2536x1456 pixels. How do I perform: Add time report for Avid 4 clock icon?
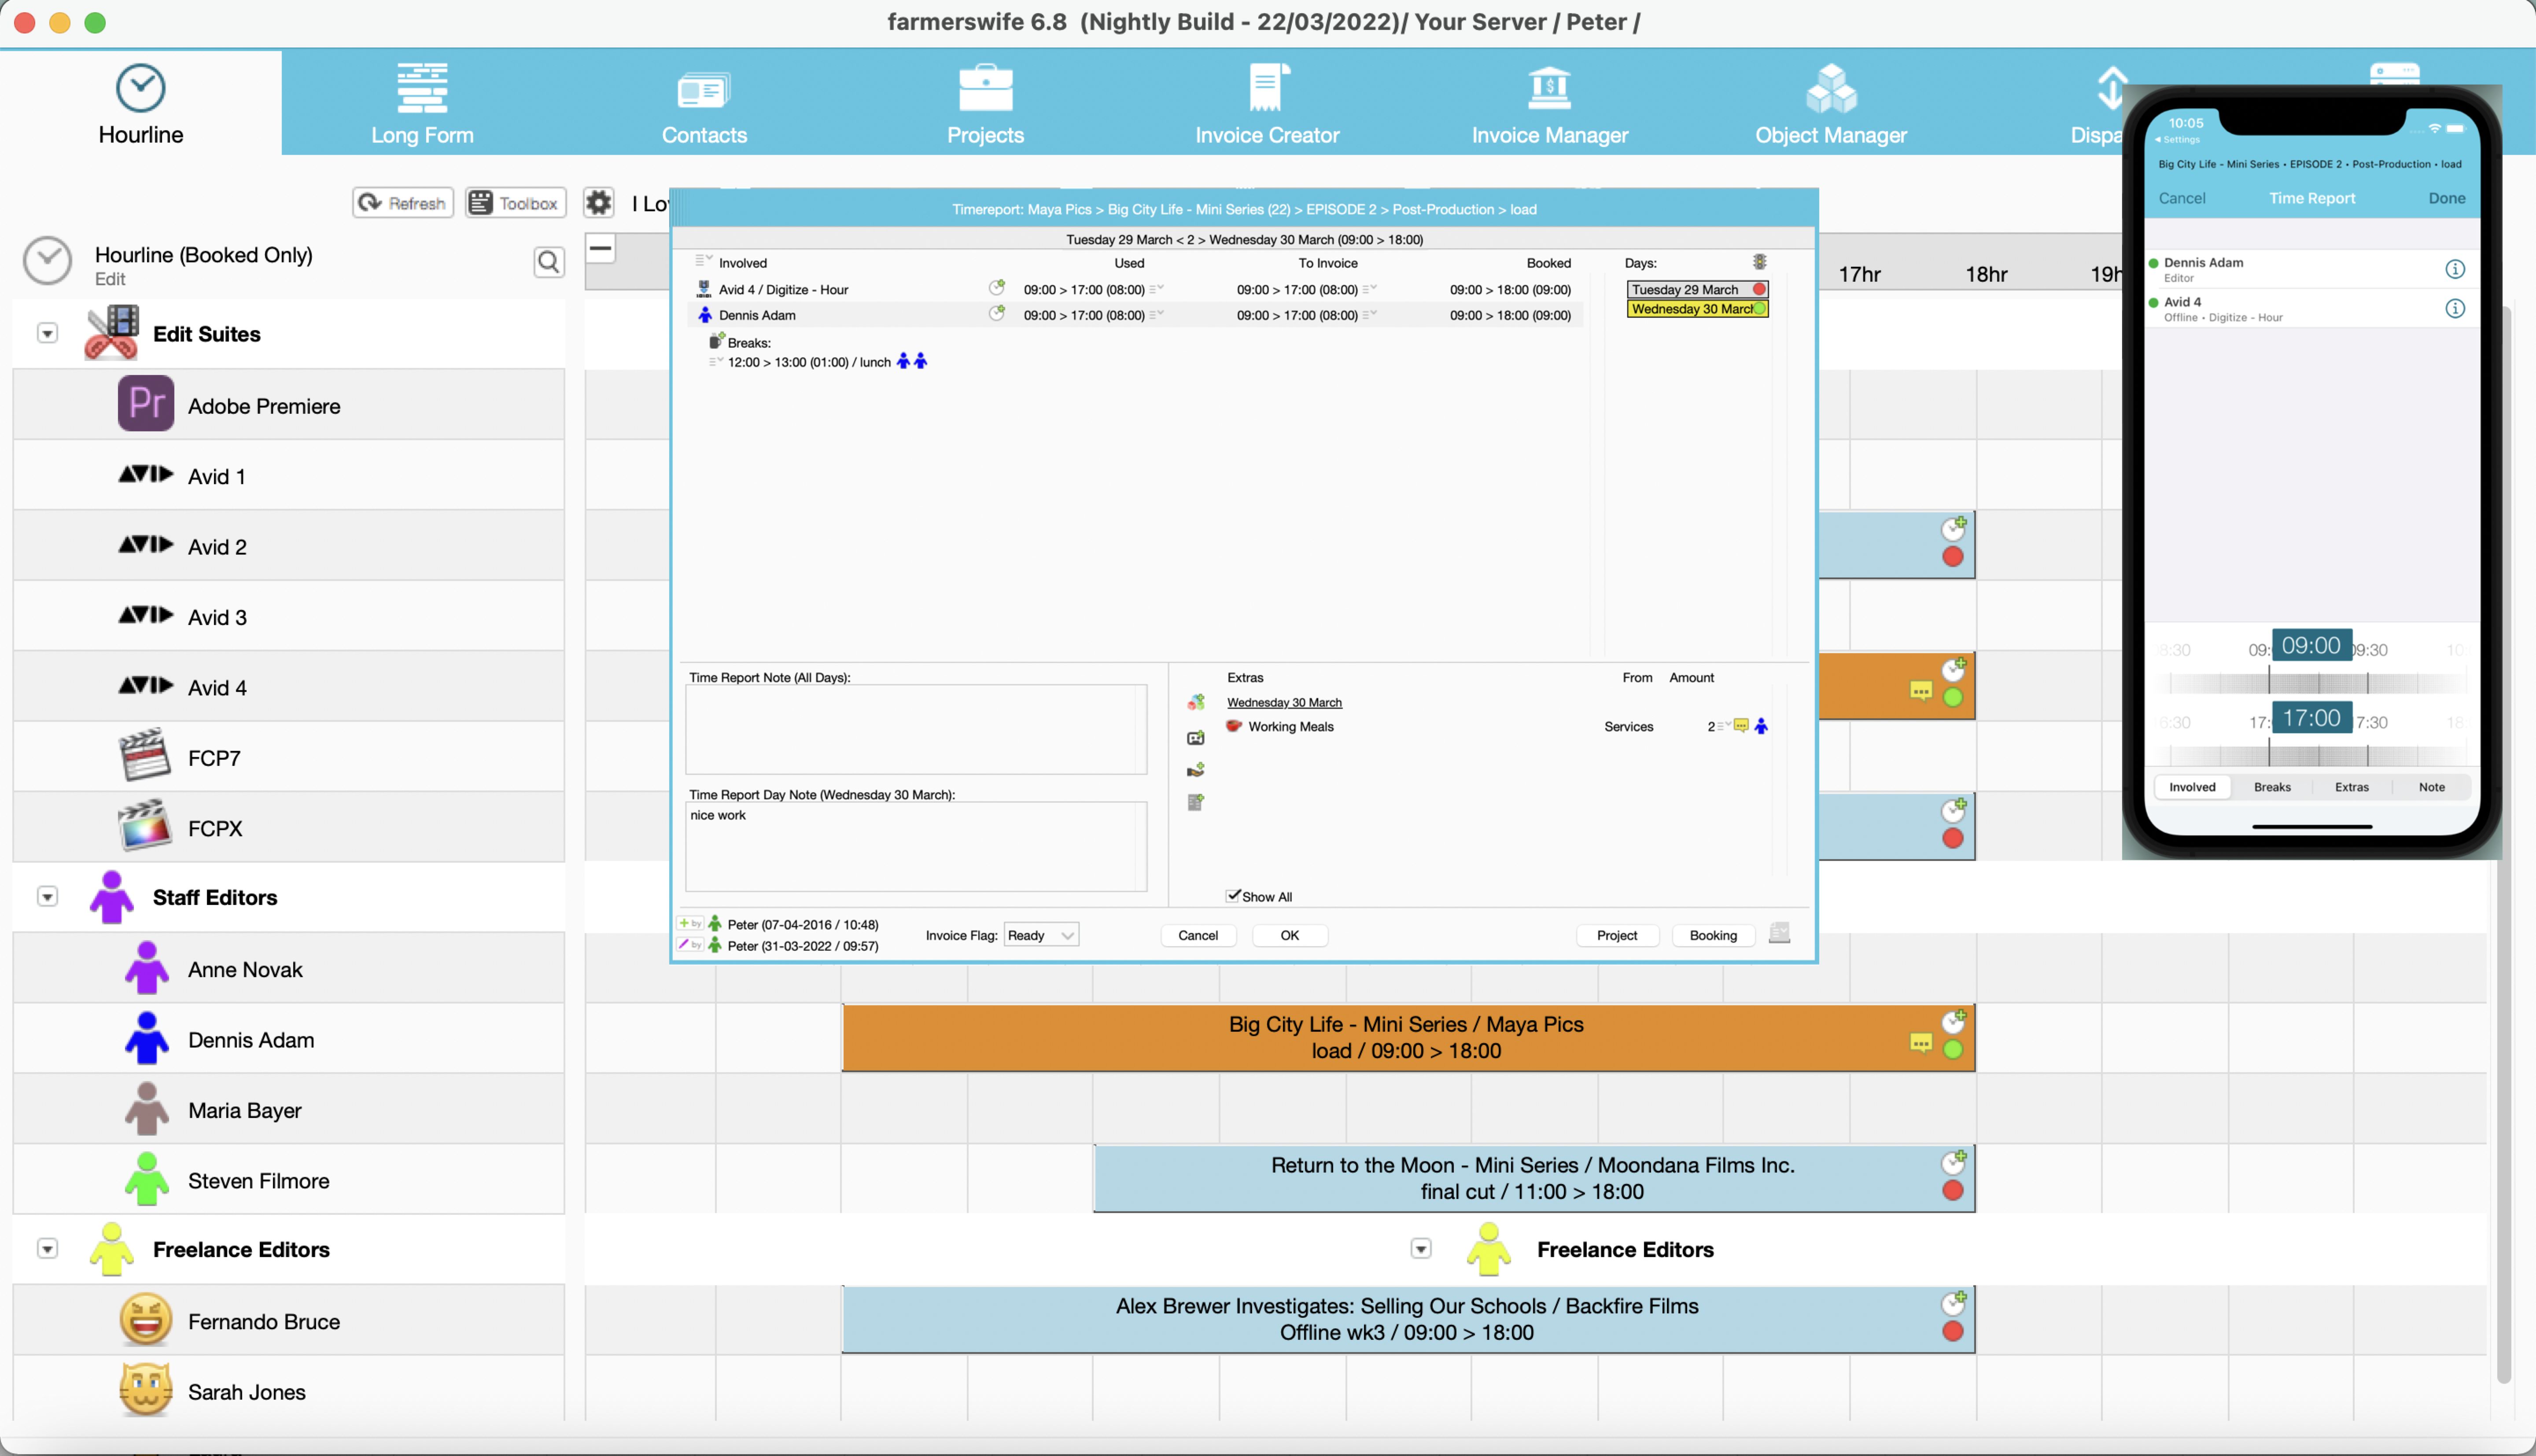[997, 288]
